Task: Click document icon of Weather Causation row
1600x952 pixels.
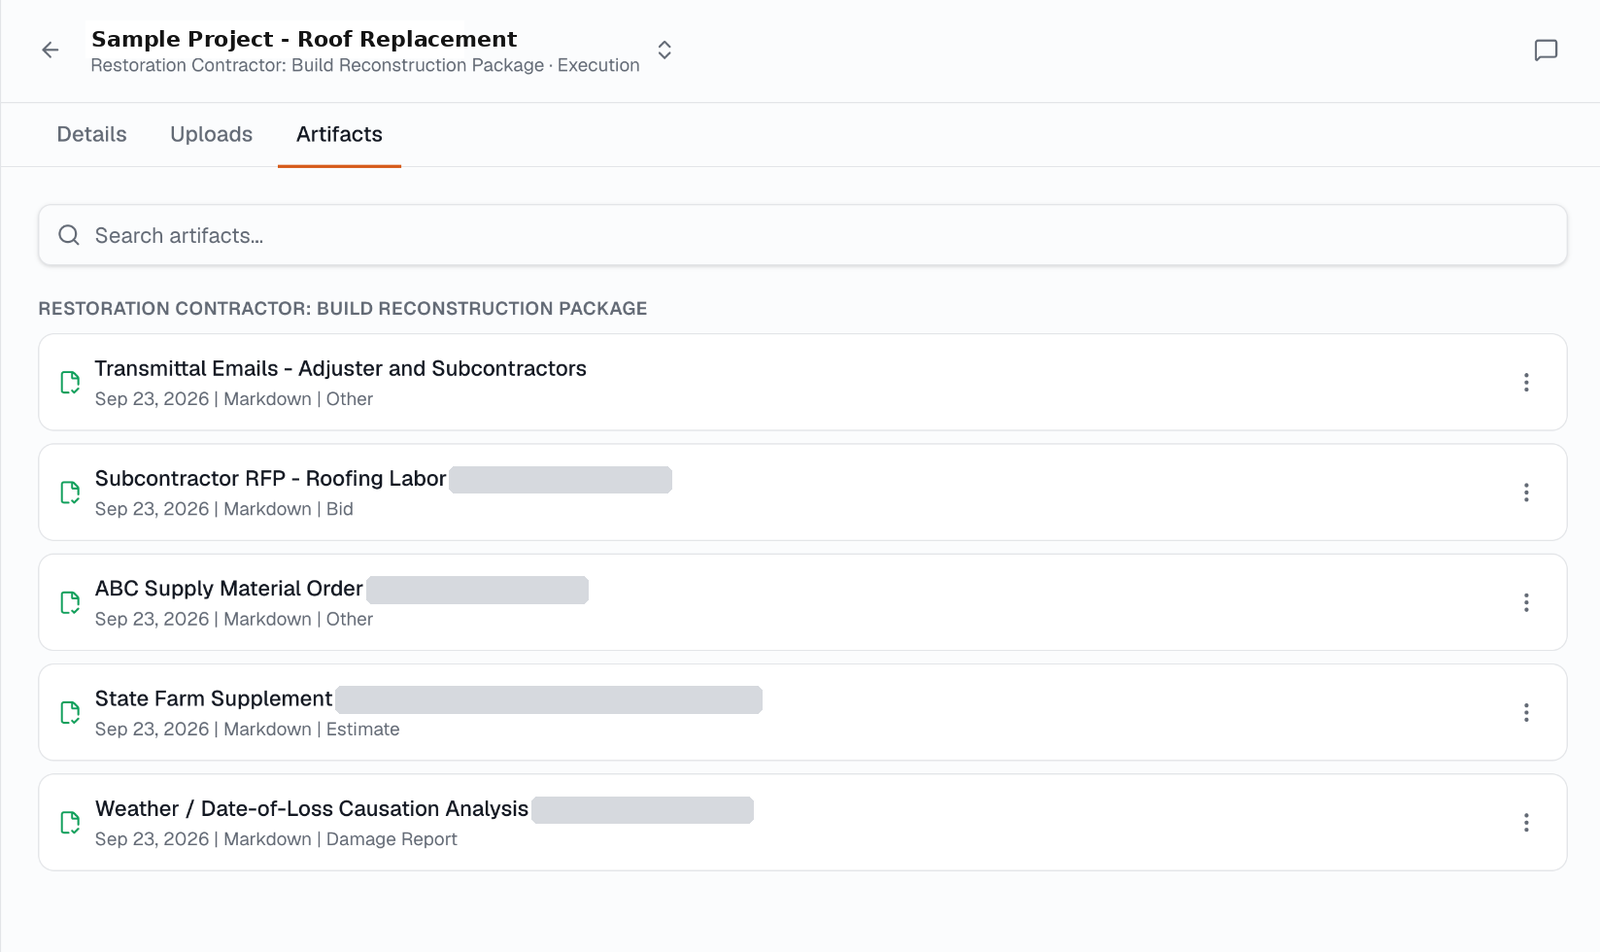Action: [70, 822]
